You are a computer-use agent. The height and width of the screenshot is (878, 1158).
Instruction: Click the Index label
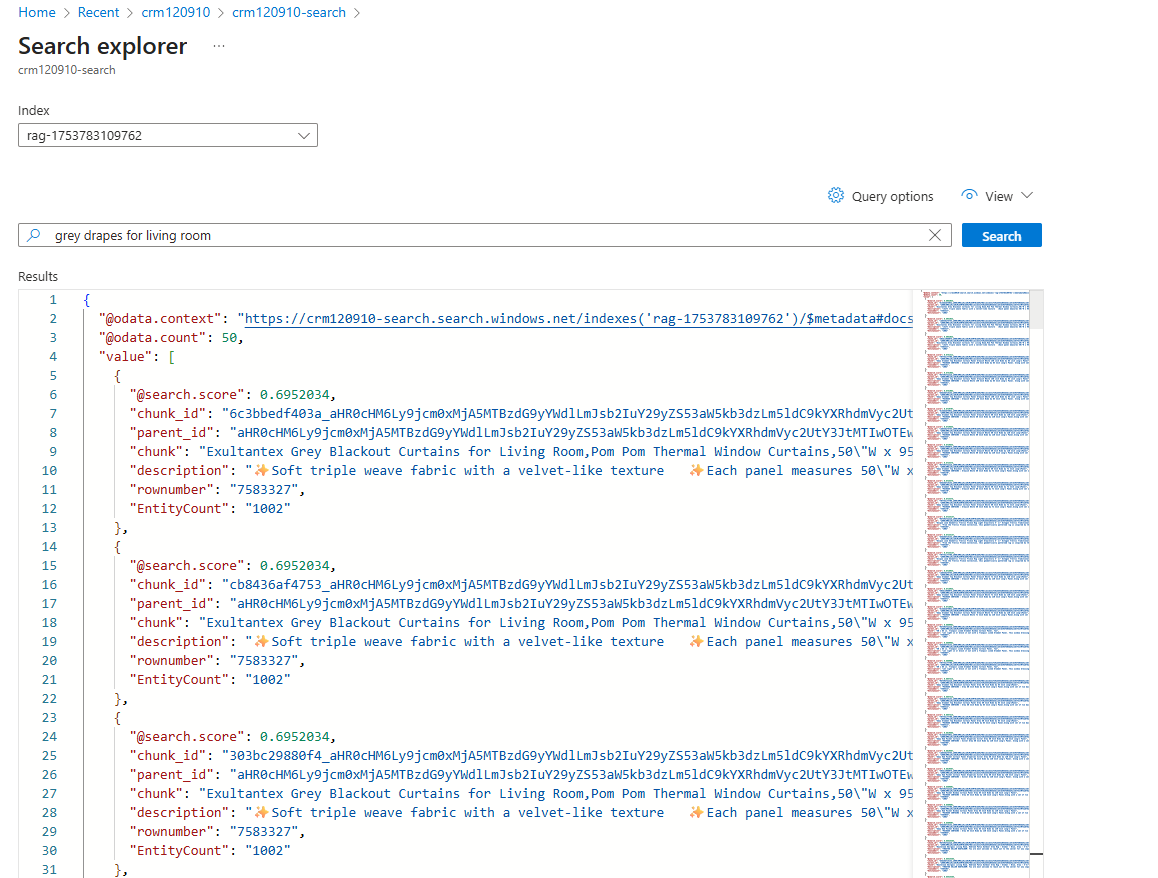tap(34, 110)
